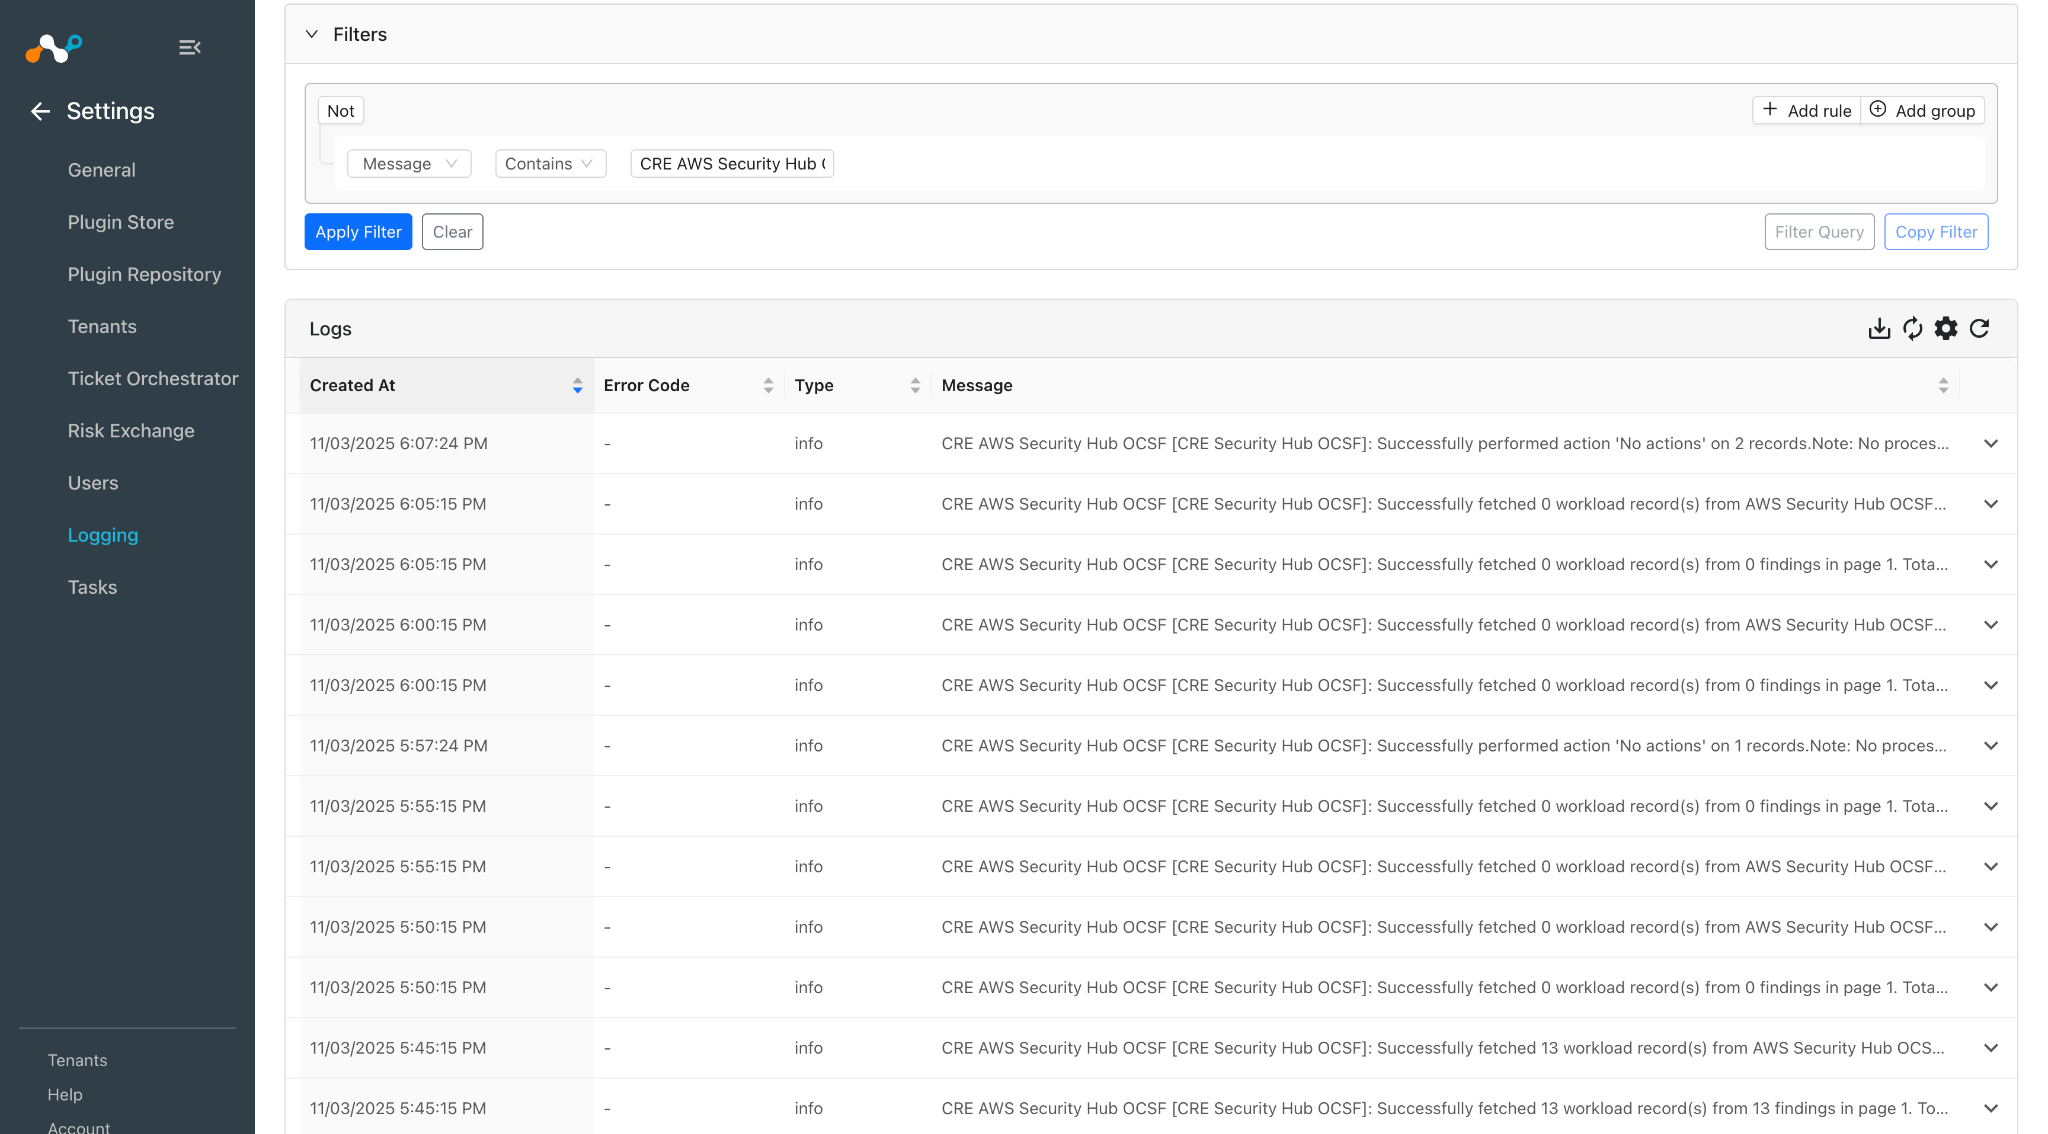This screenshot has height=1134, width=2048.
Task: Select the Logging menu item
Action: tap(103, 535)
